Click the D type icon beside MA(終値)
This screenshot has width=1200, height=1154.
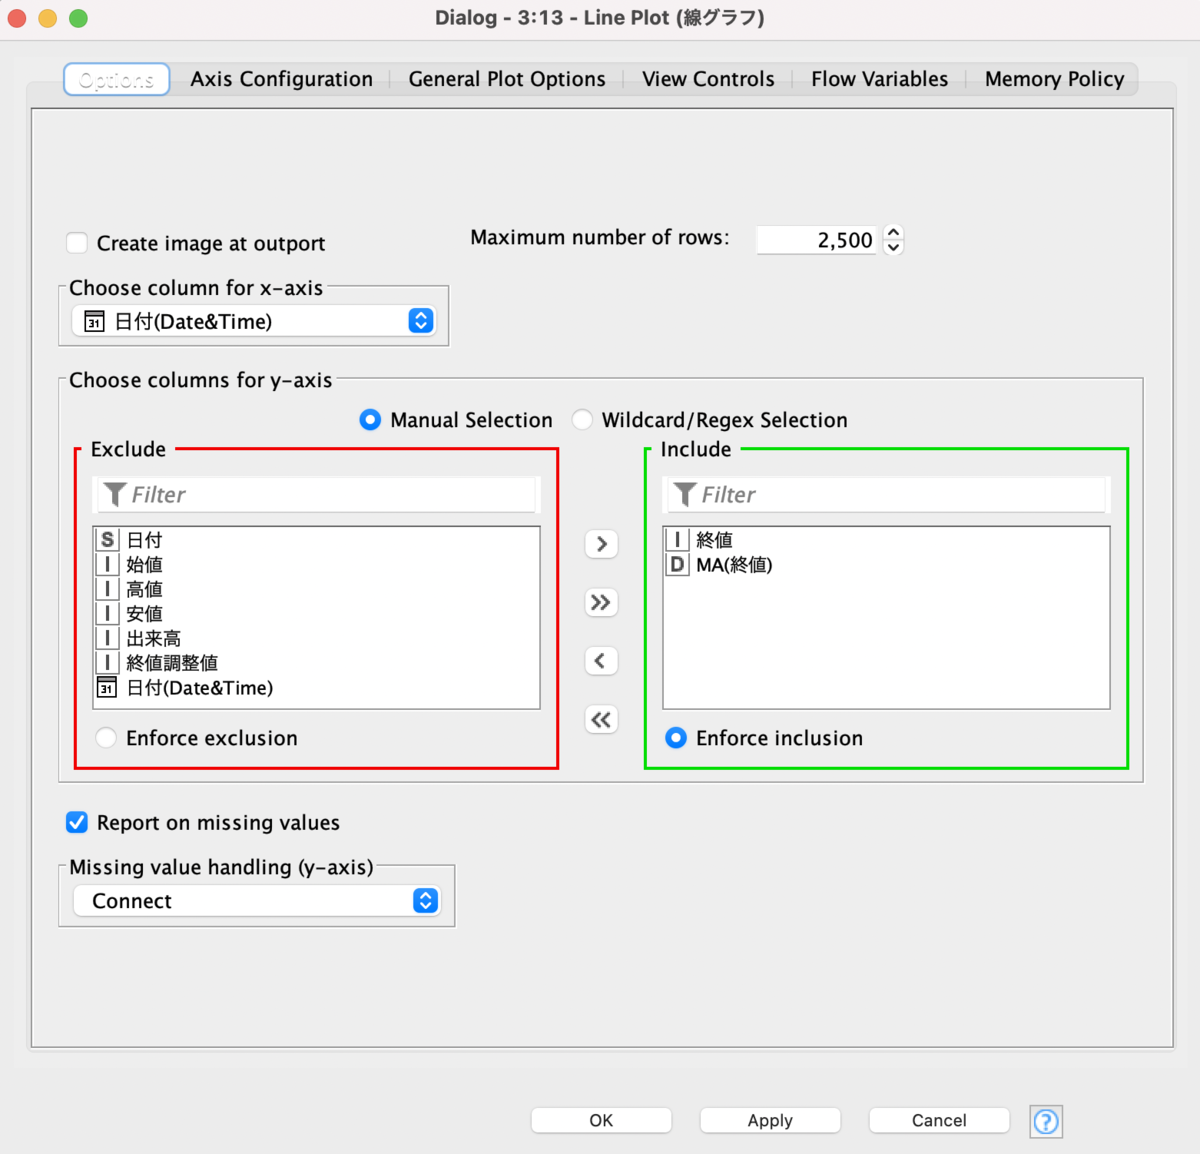pos(677,565)
